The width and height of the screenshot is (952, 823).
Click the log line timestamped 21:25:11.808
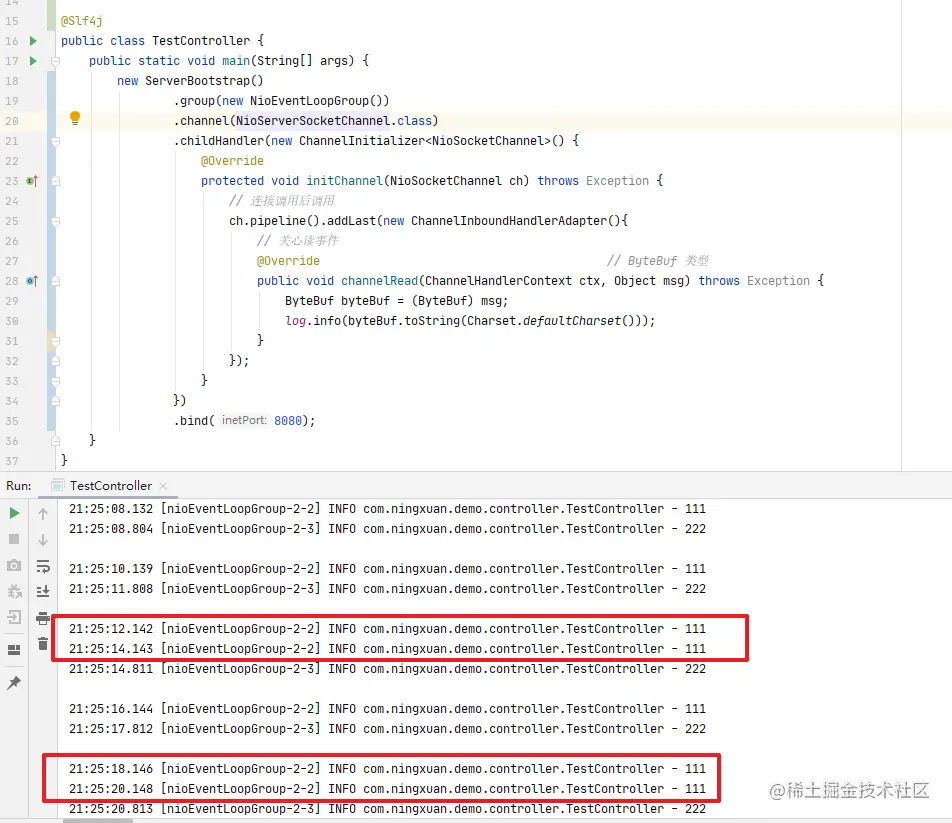pyautogui.click(x=387, y=589)
